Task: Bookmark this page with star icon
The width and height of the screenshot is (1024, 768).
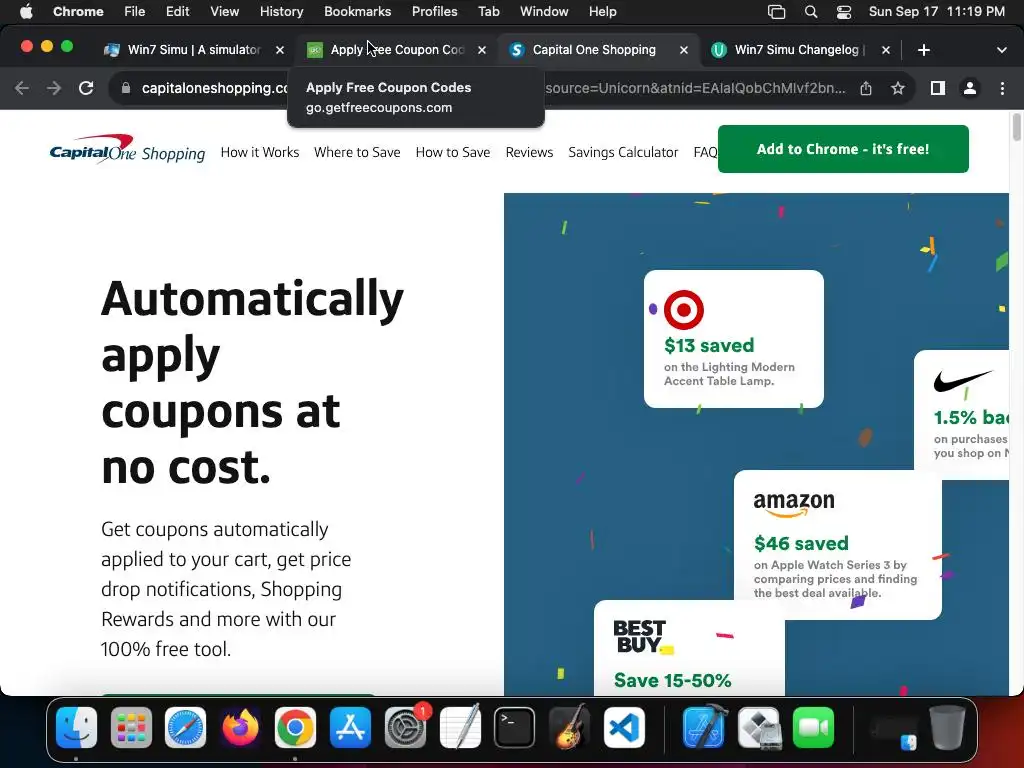Action: click(898, 88)
